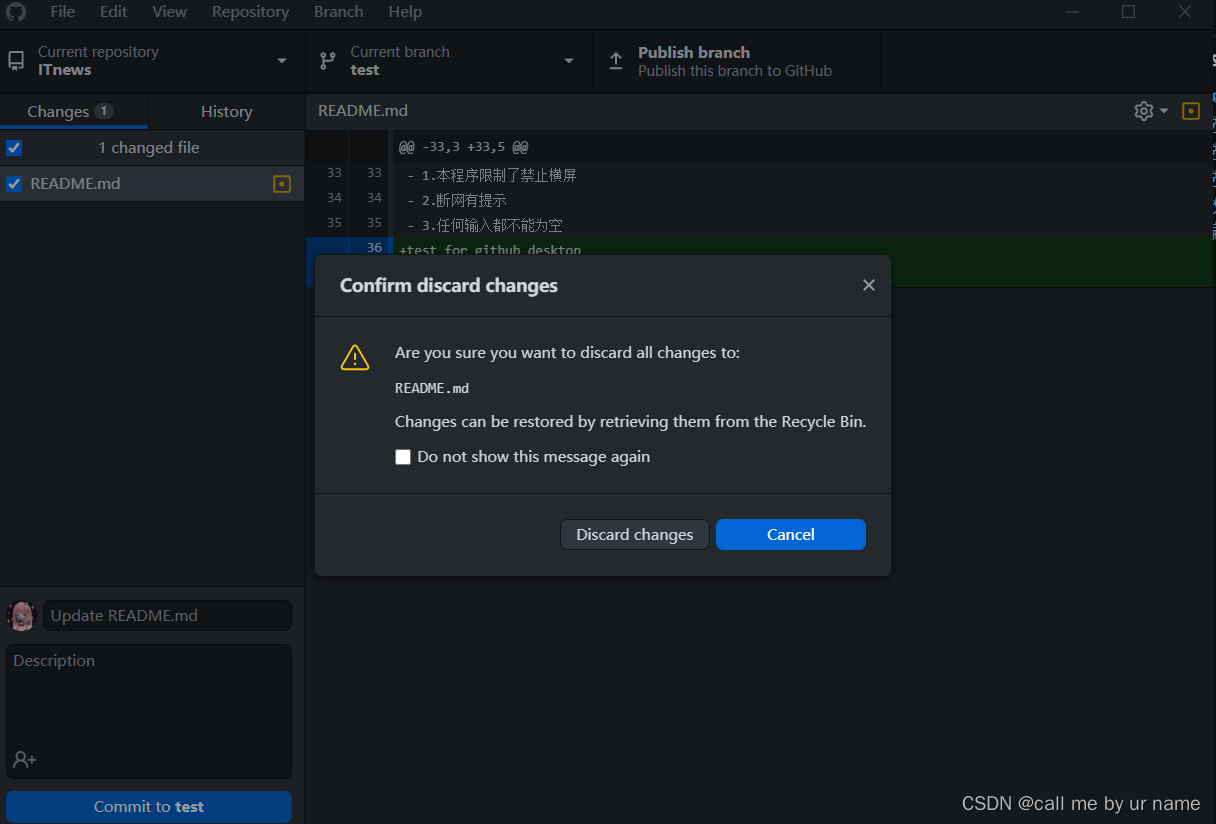
Task: Check 'Do not show this message again'
Action: (x=403, y=457)
